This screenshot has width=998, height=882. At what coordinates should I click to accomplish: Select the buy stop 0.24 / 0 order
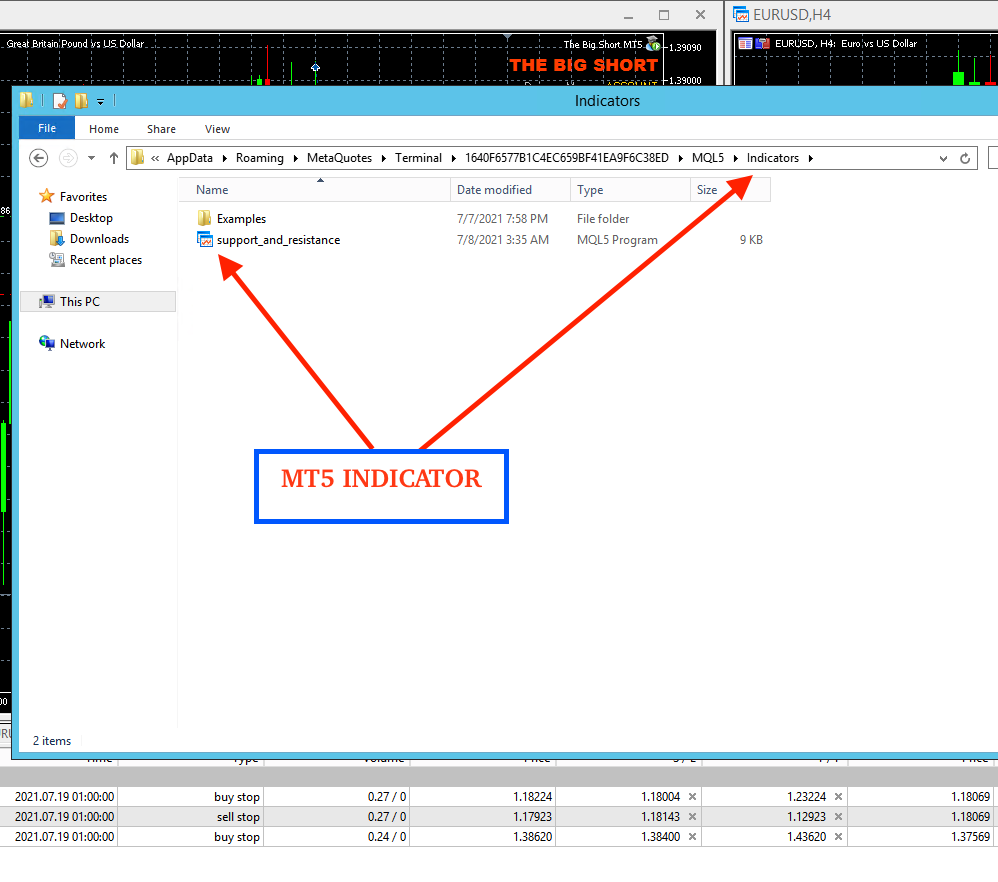(x=499, y=837)
